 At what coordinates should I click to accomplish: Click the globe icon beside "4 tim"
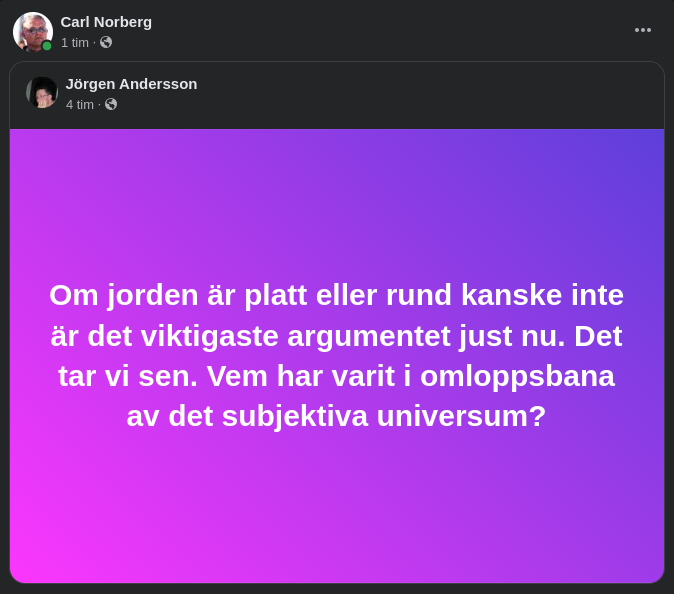coord(111,104)
